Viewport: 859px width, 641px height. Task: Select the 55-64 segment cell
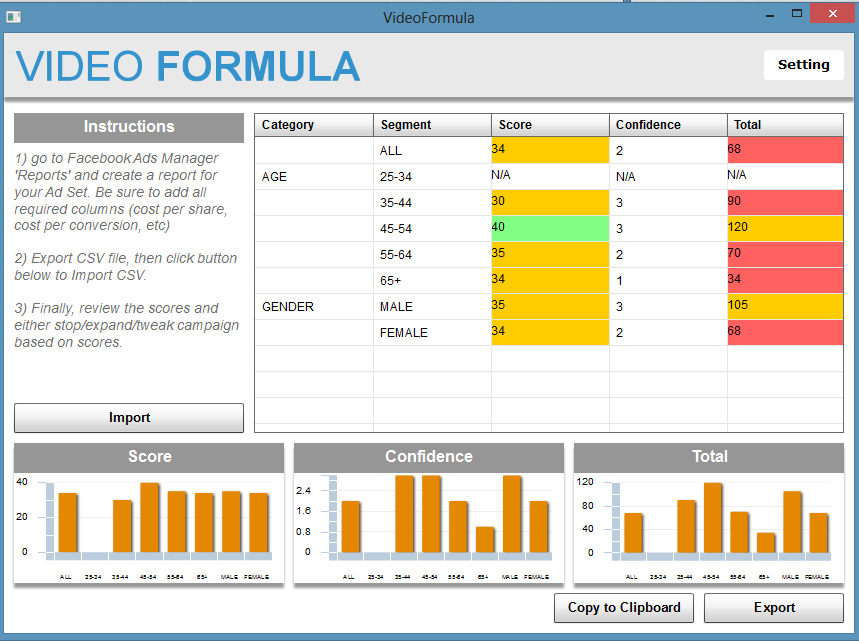432,255
